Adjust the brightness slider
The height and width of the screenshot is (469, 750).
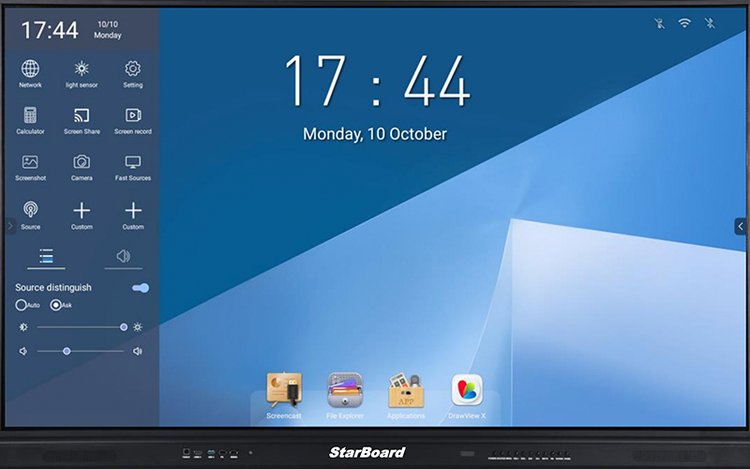pos(80,327)
